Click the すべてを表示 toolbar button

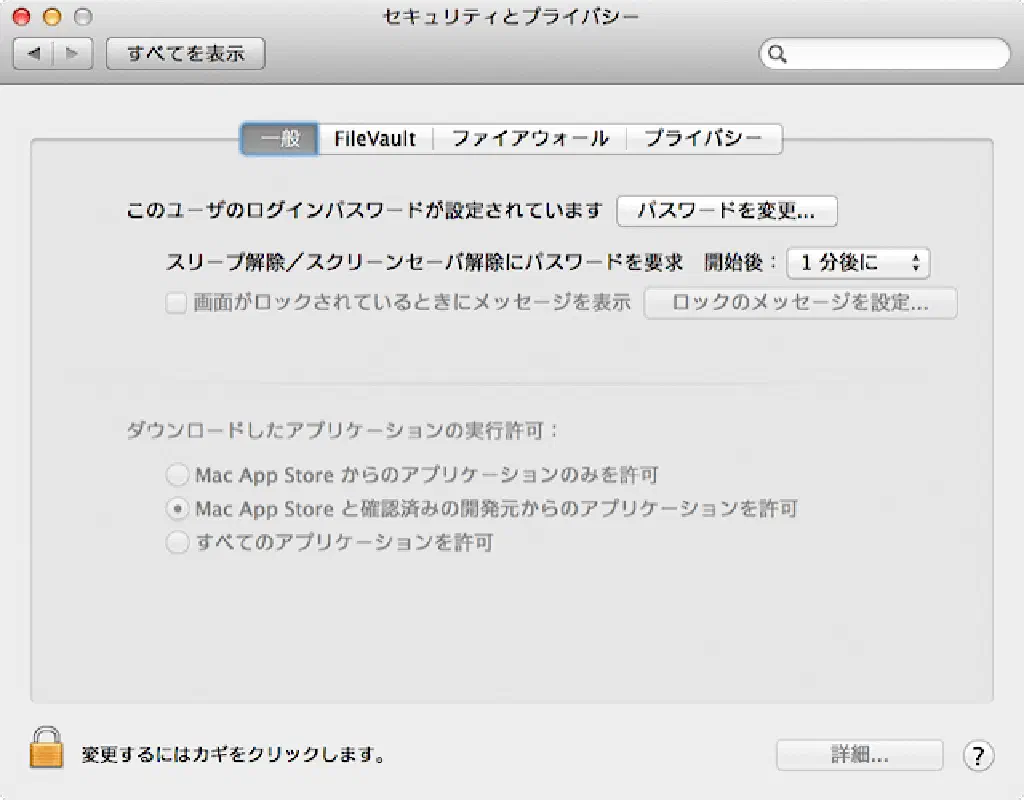(185, 54)
